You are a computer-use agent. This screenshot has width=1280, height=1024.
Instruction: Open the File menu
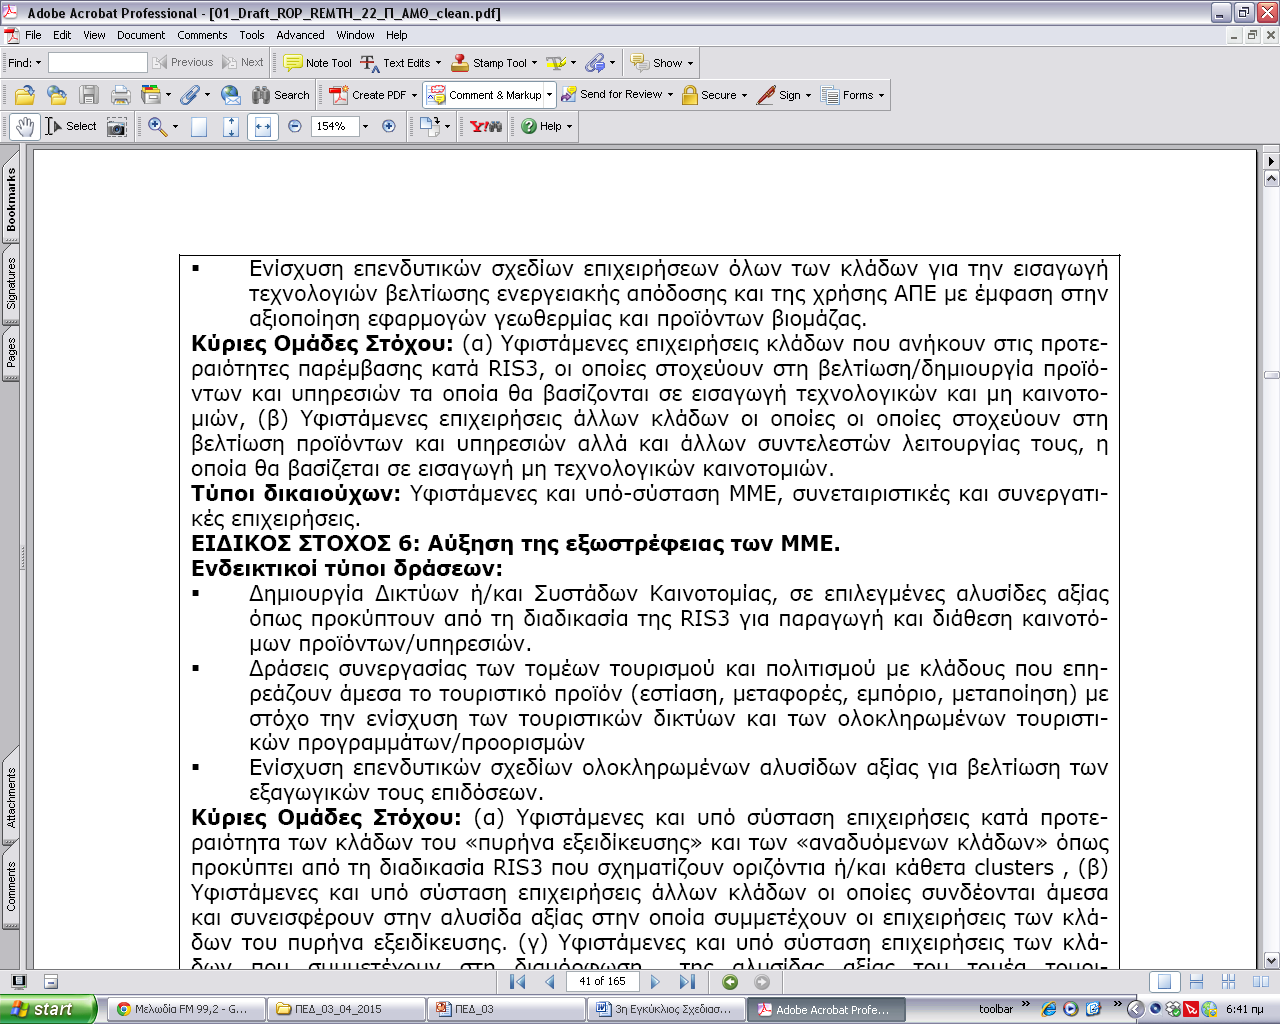[x=33, y=35]
